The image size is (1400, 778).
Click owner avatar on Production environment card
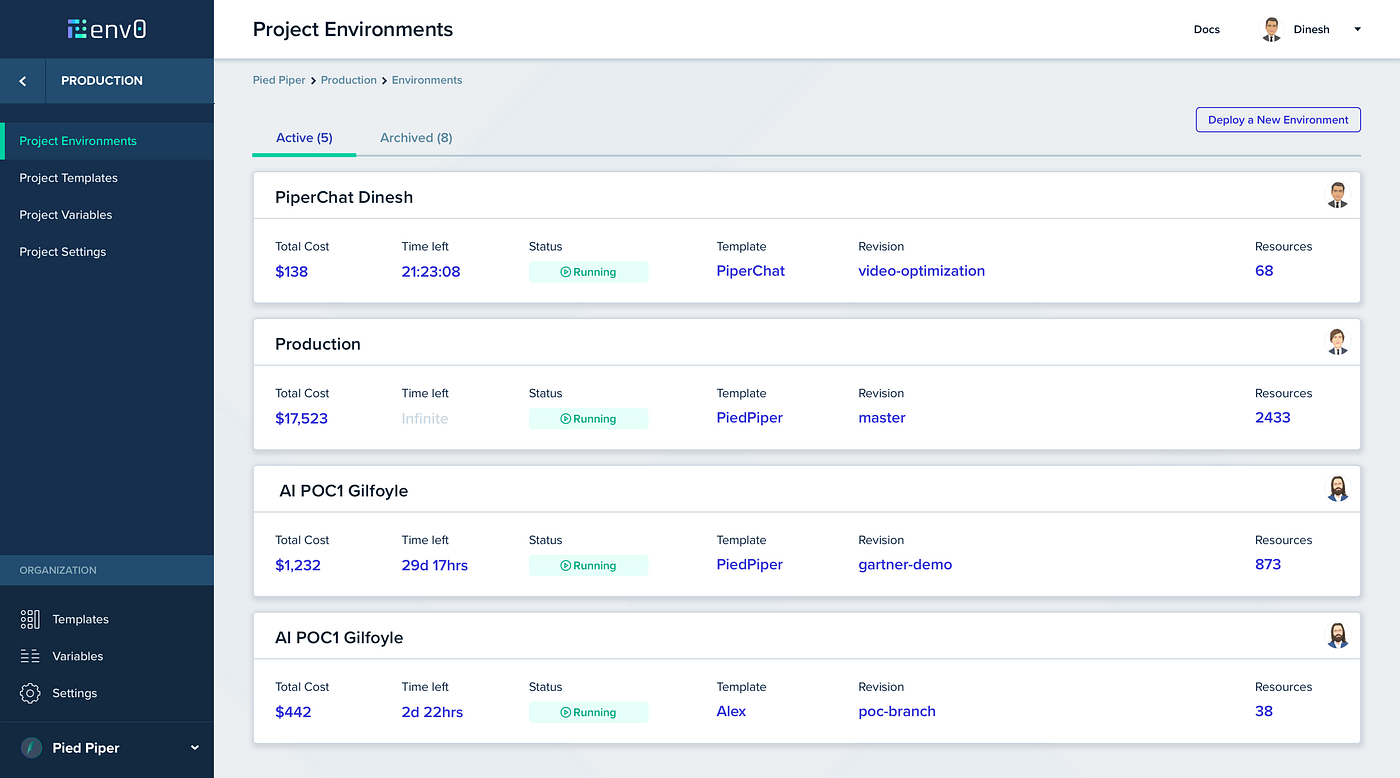pos(1337,342)
